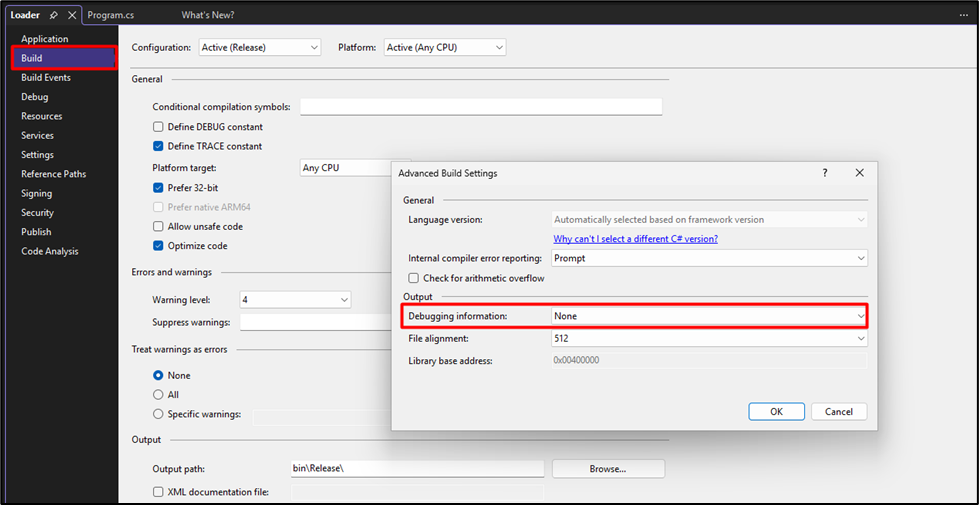Select the Build page in sidebar
This screenshot has height=505, width=979.
[64, 58]
